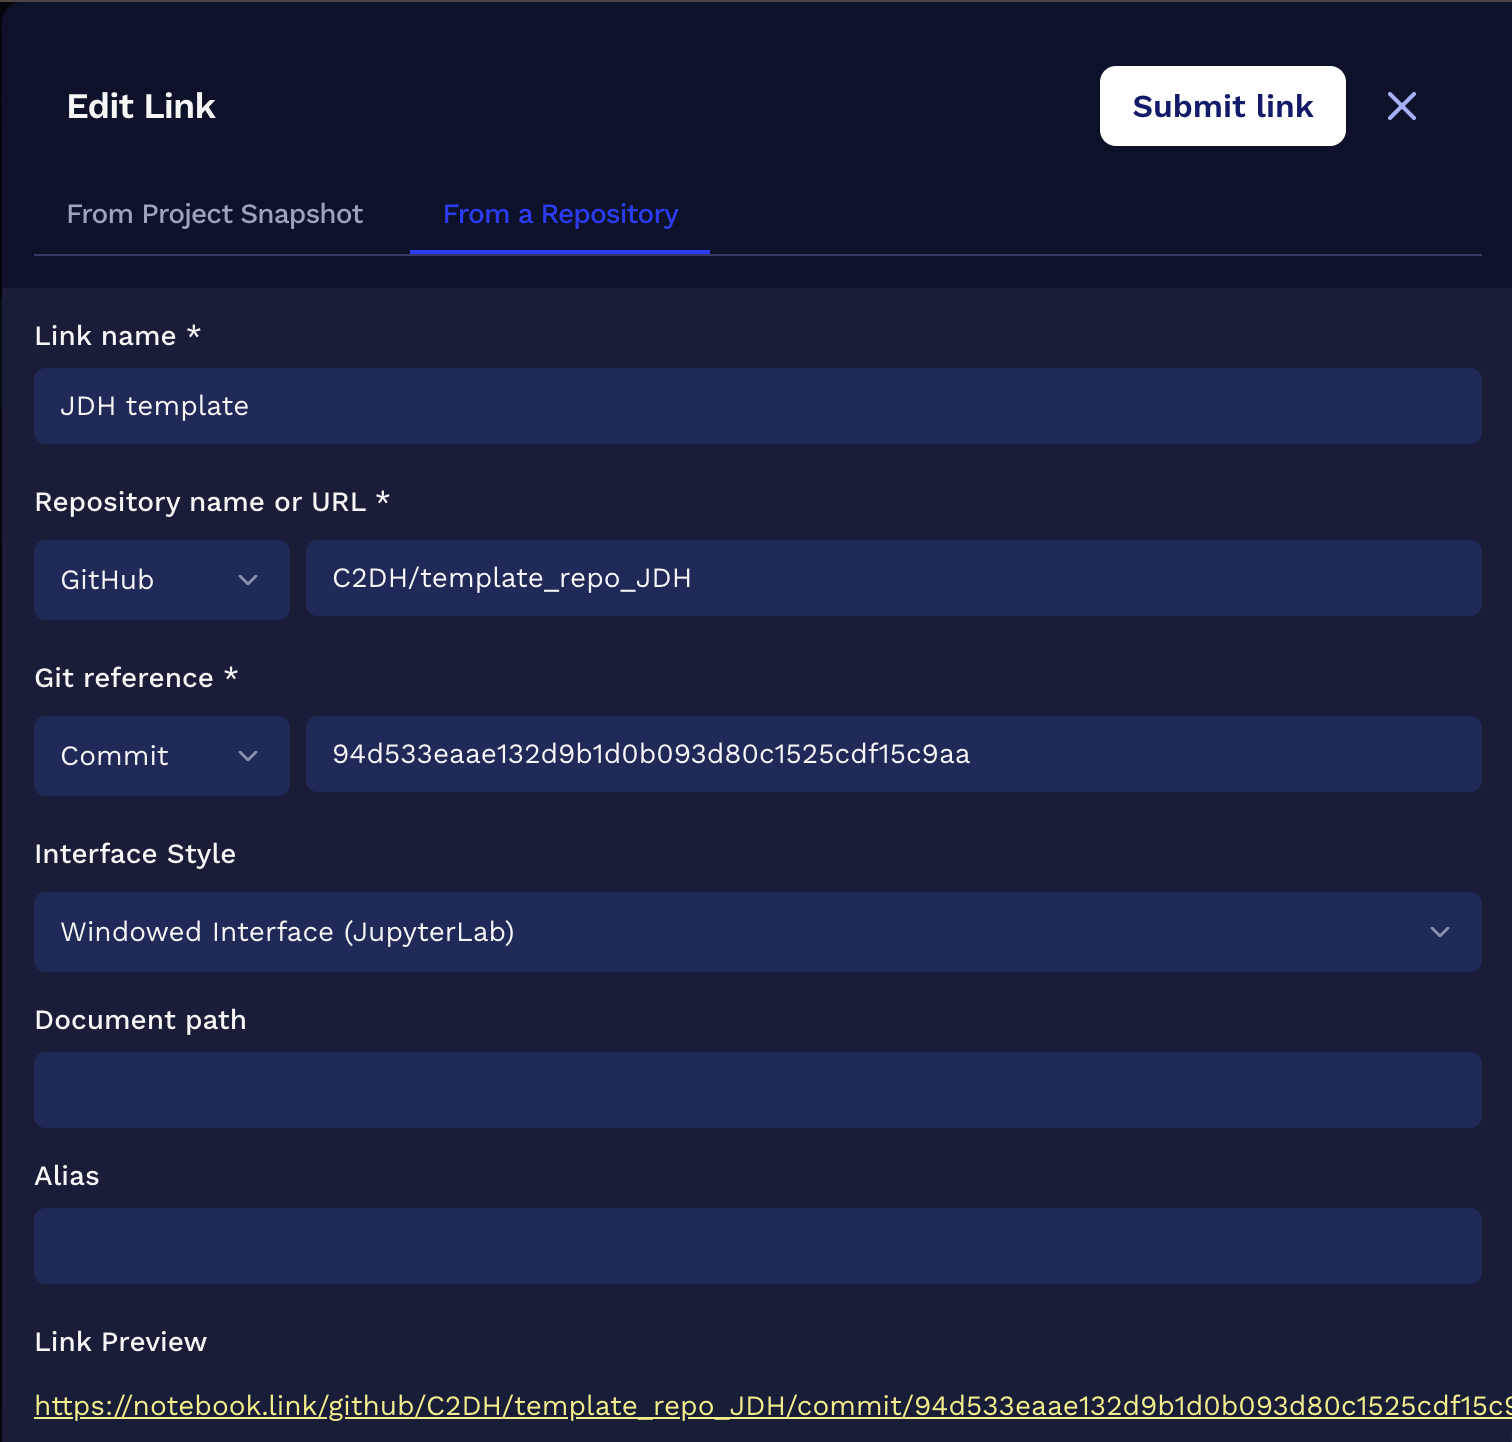1512x1442 pixels.
Task: Open the GitHub provider dropdown
Action: click(x=162, y=580)
